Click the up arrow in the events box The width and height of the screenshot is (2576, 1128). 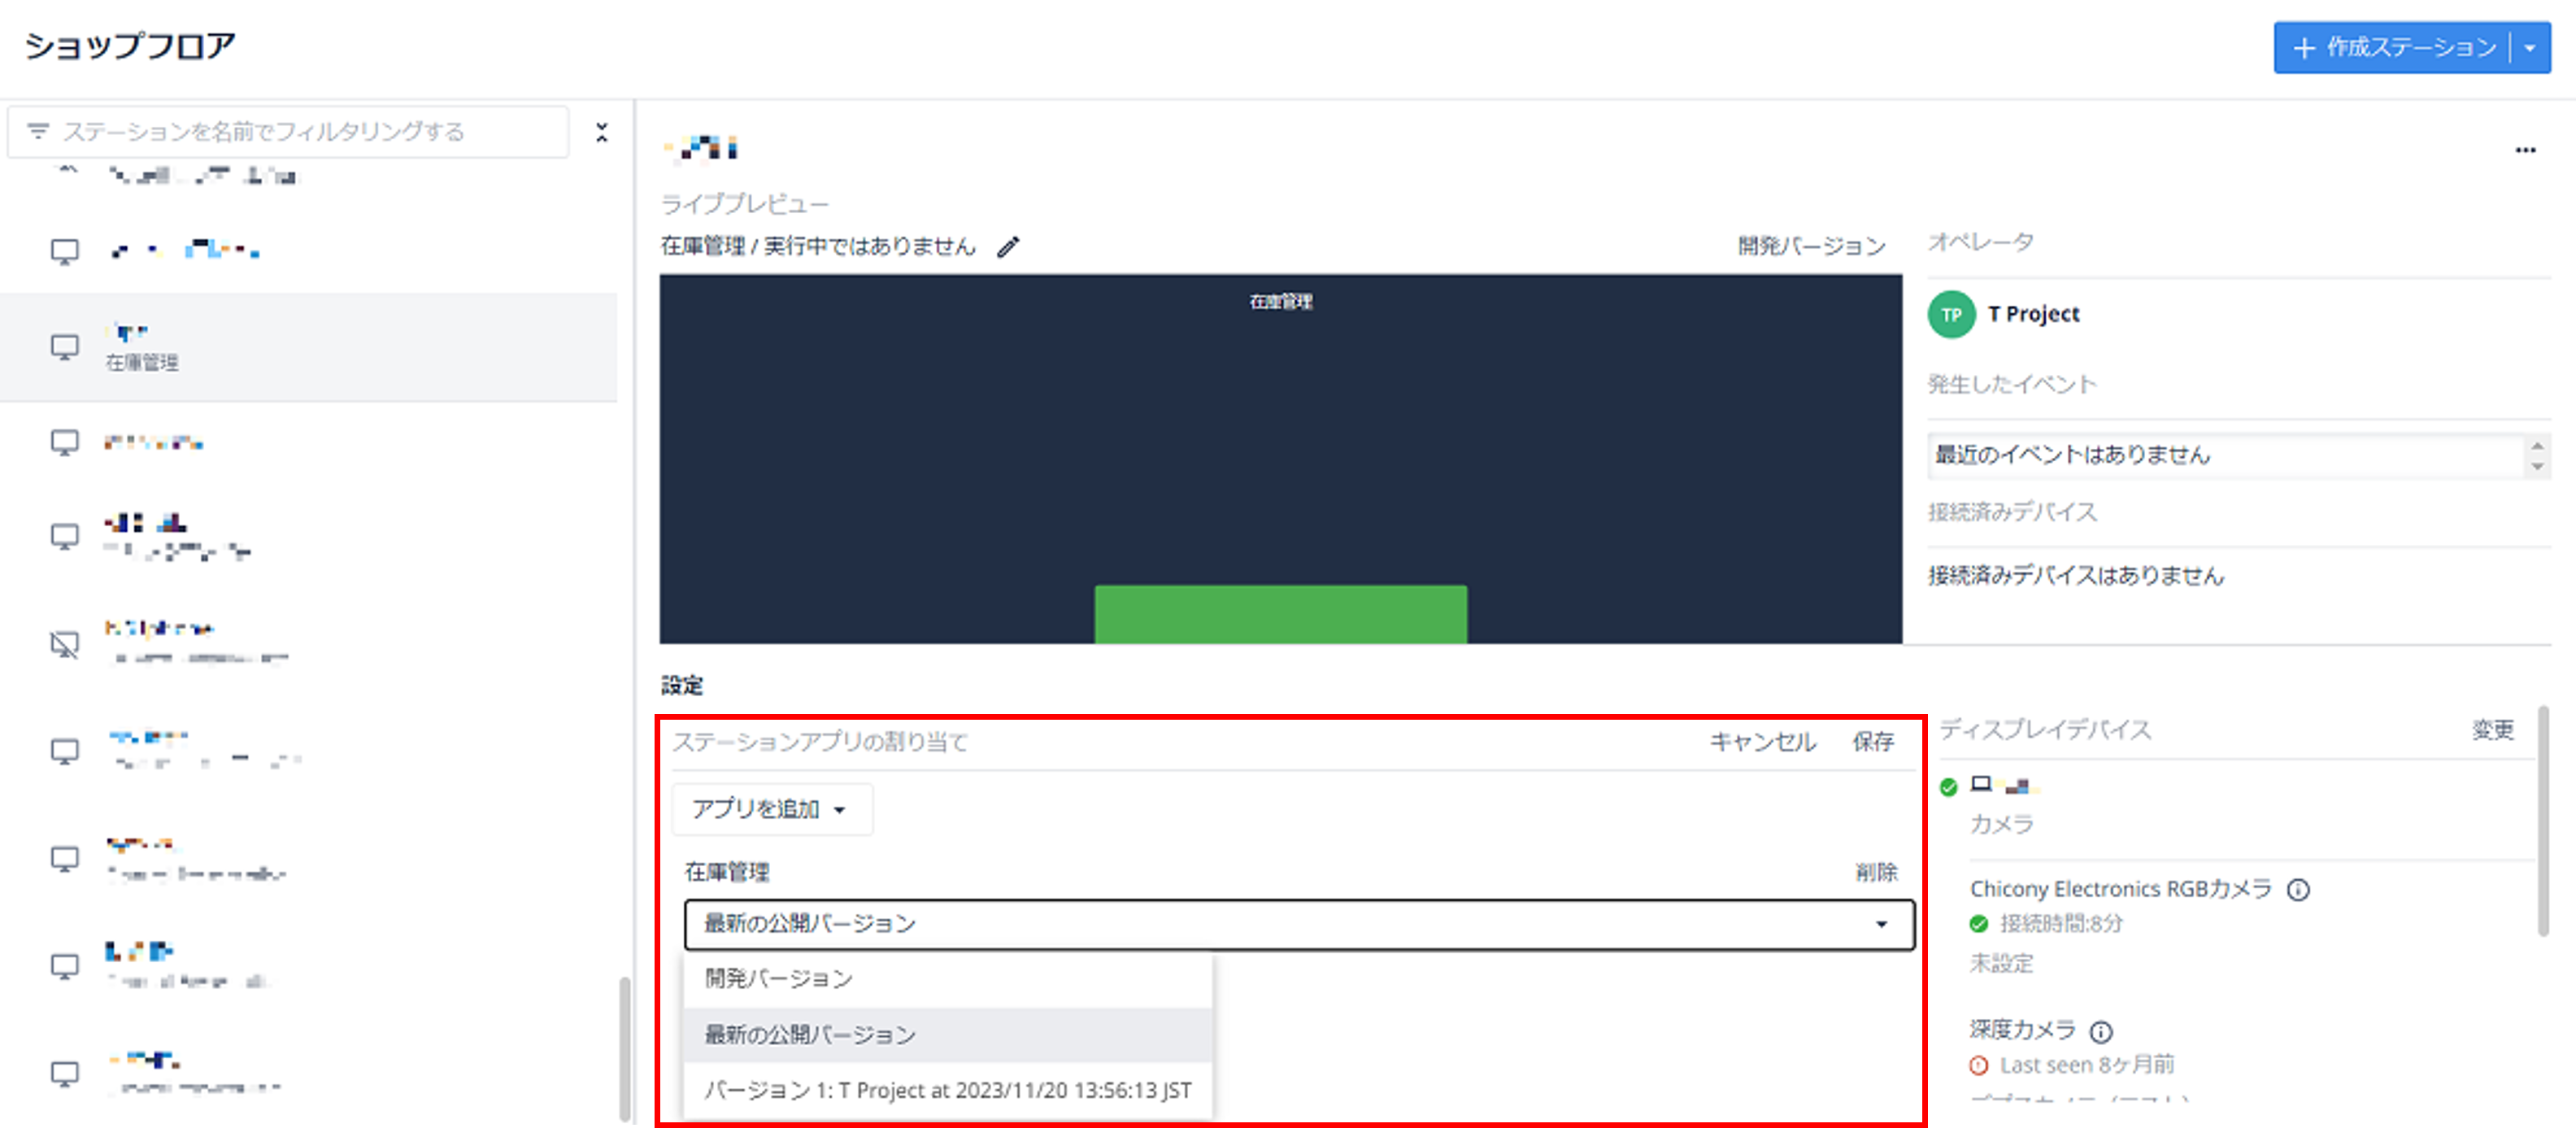[x=2537, y=446]
